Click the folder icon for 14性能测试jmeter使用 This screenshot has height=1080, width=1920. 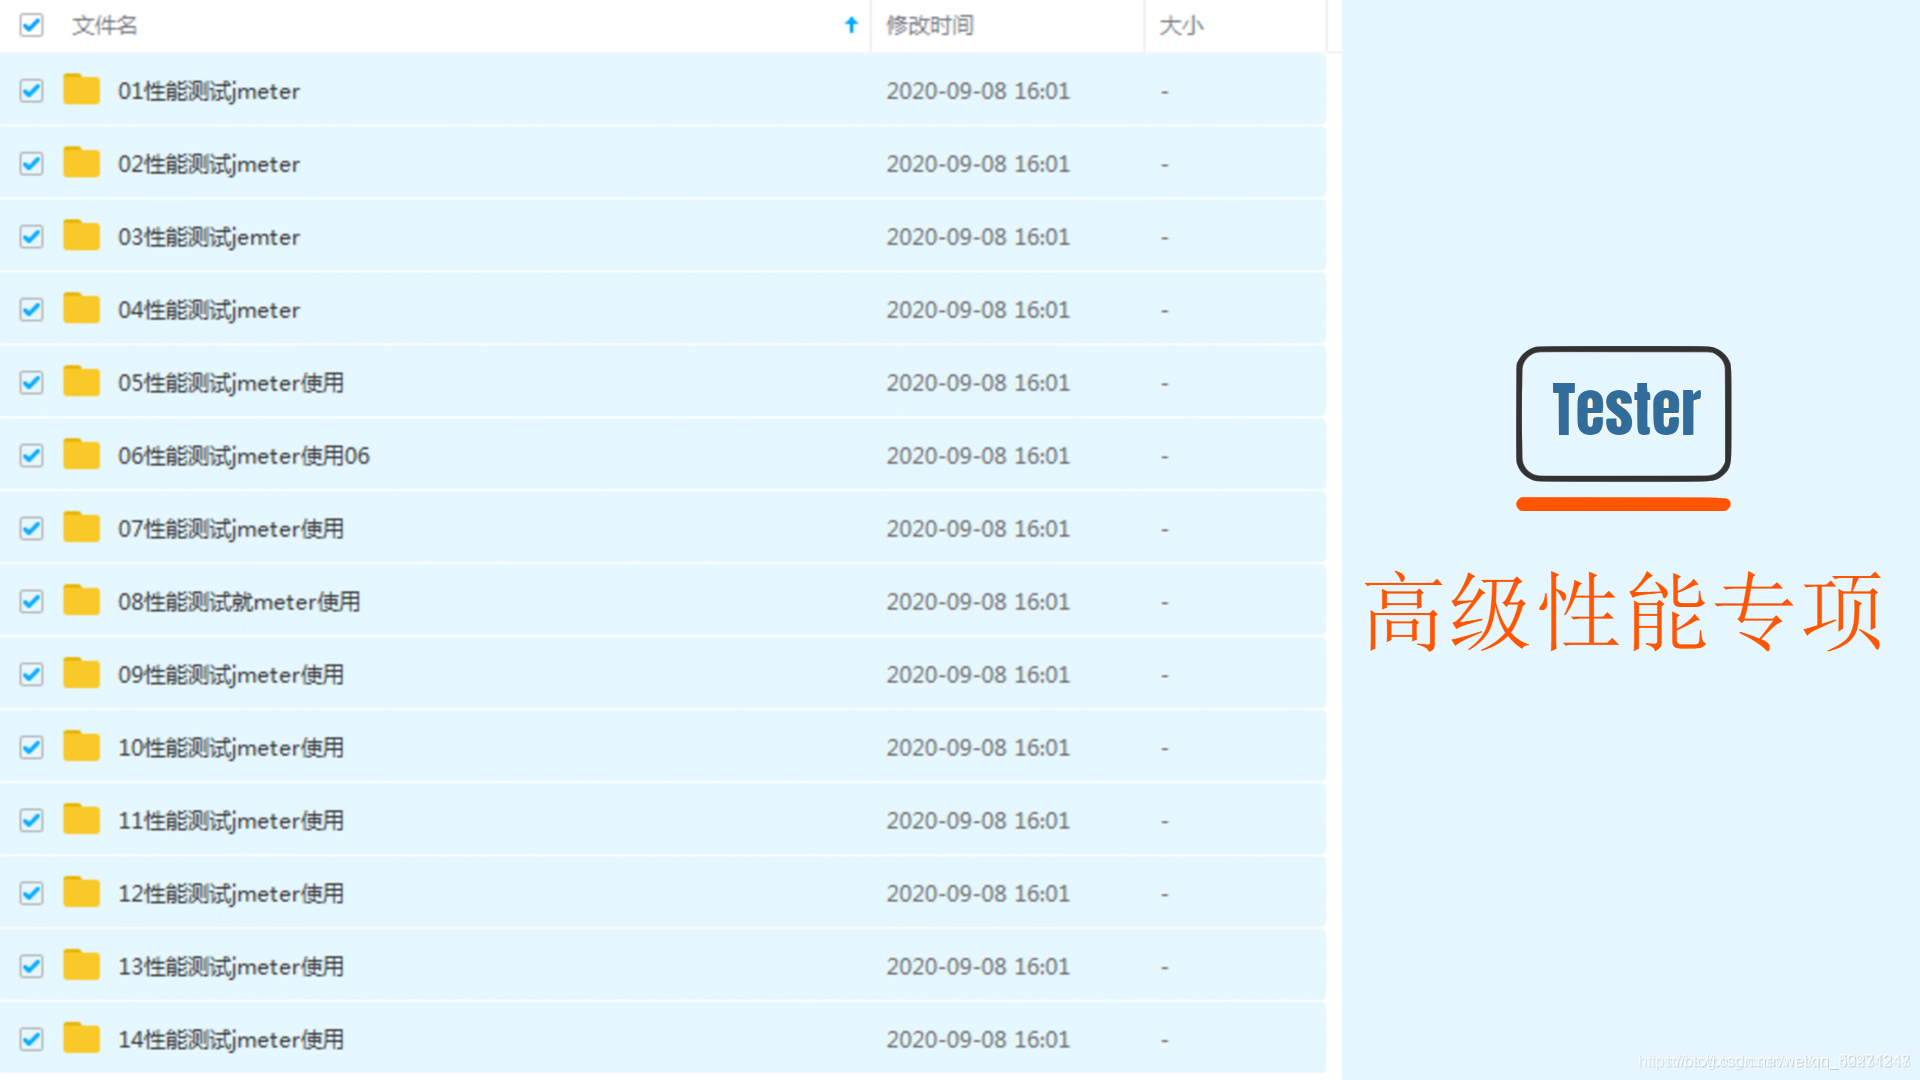point(81,1039)
